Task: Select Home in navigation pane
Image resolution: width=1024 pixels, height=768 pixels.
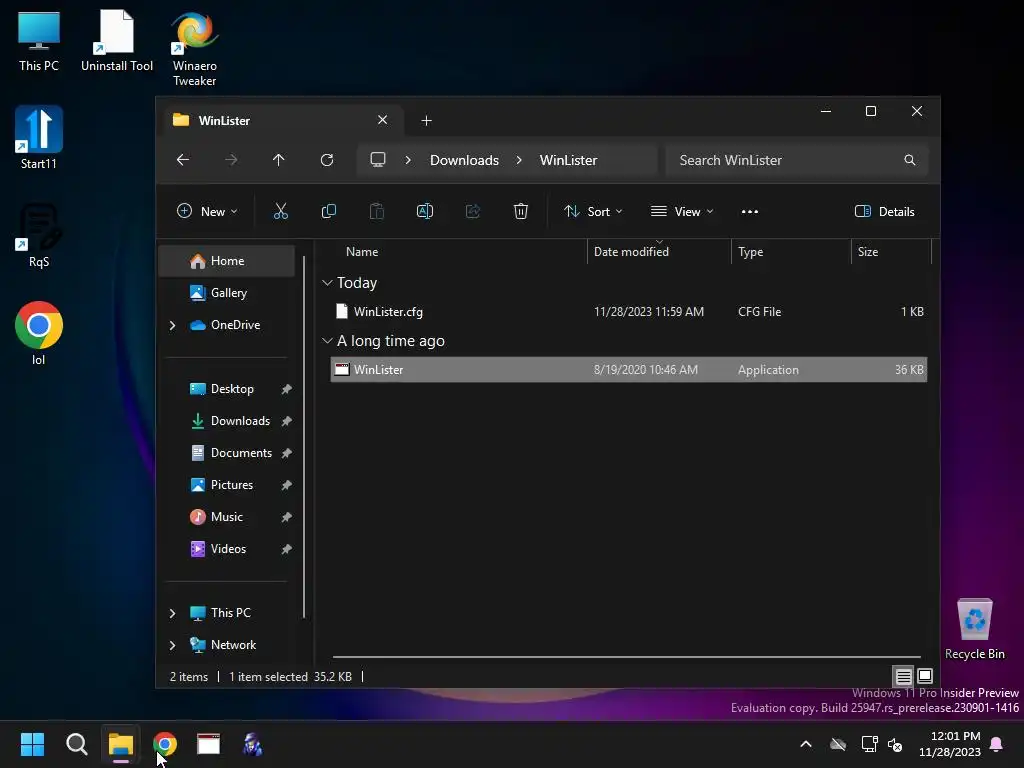Action: click(x=227, y=261)
